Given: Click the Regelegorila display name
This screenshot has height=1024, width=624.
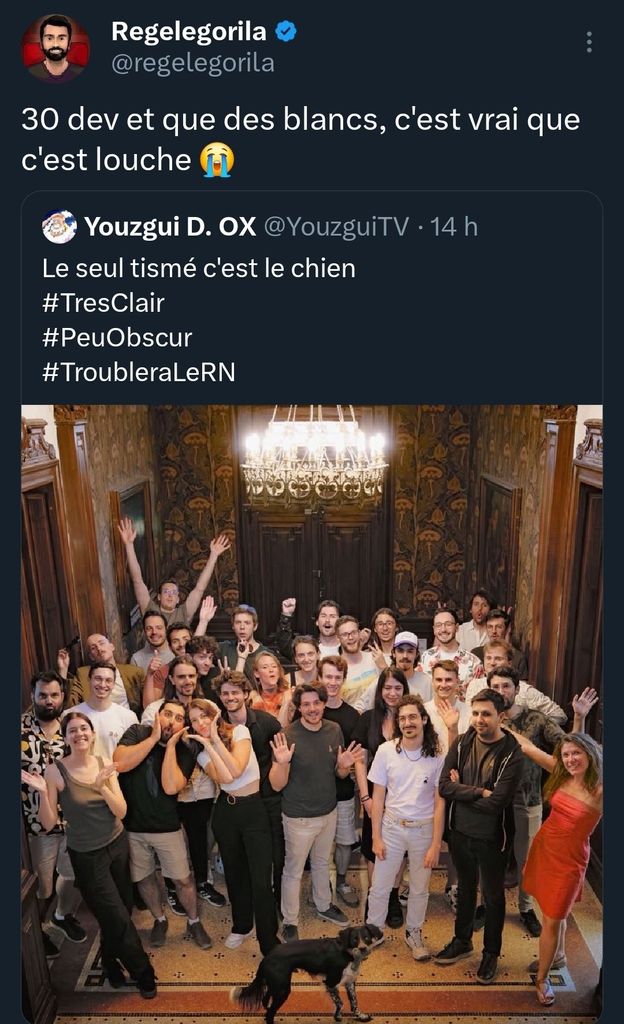Looking at the screenshot, I should pyautogui.click(x=188, y=31).
